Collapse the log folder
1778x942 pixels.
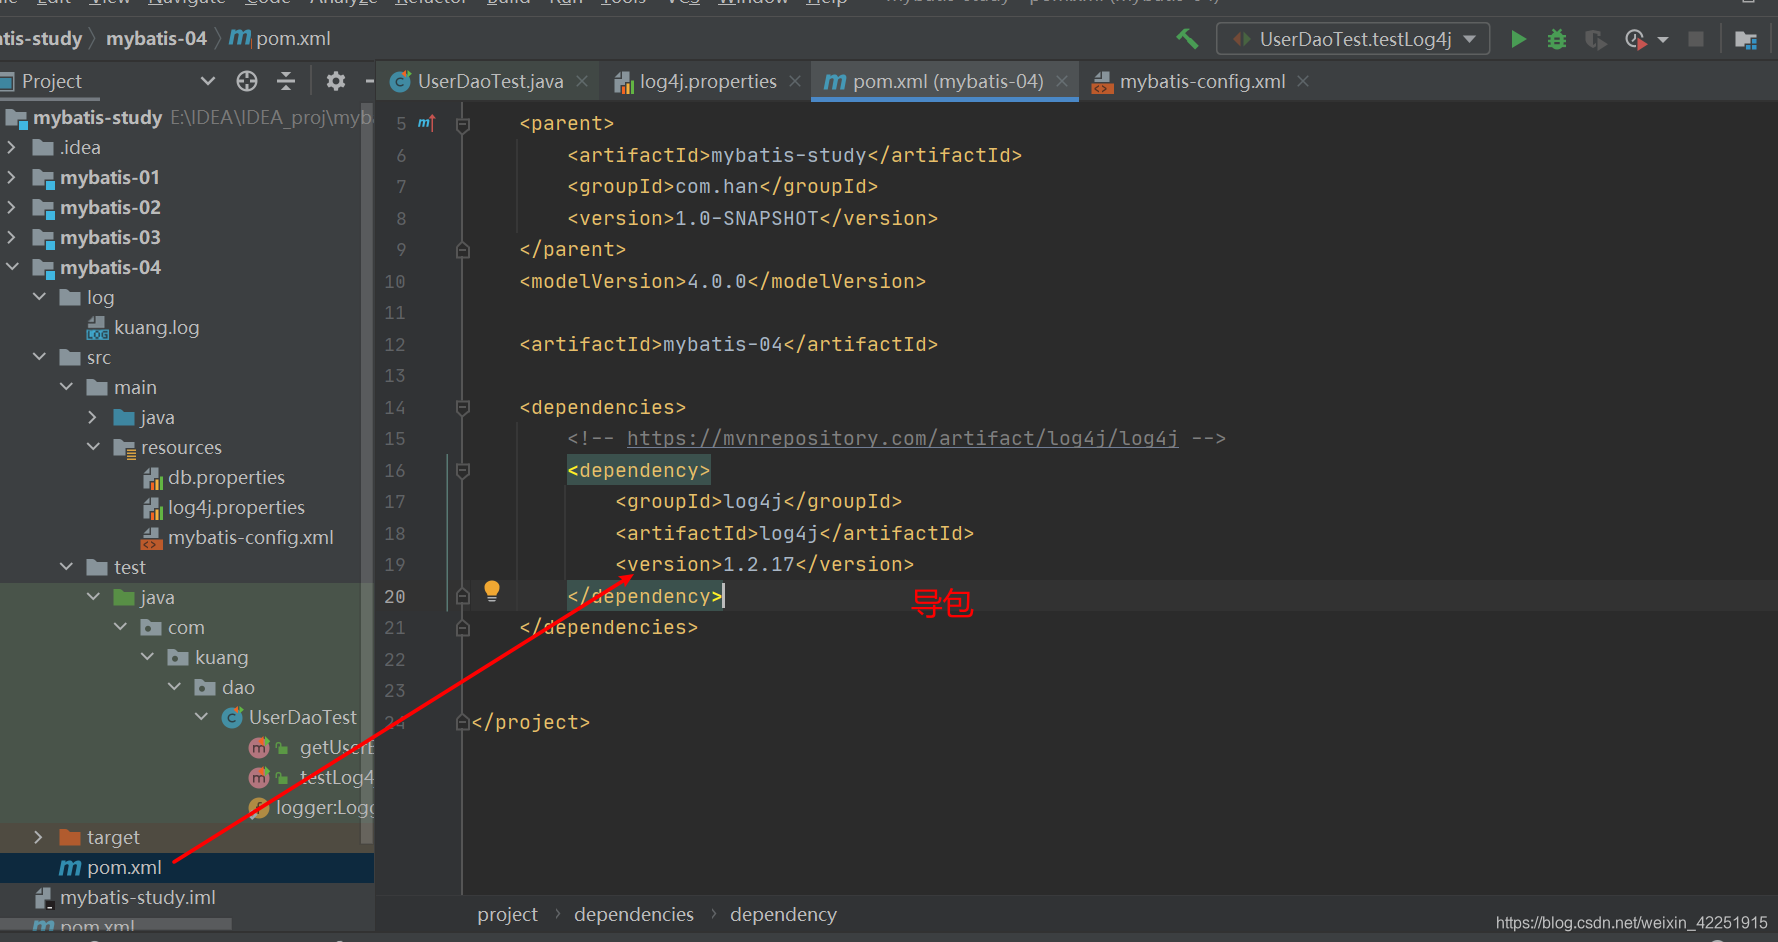(x=39, y=297)
